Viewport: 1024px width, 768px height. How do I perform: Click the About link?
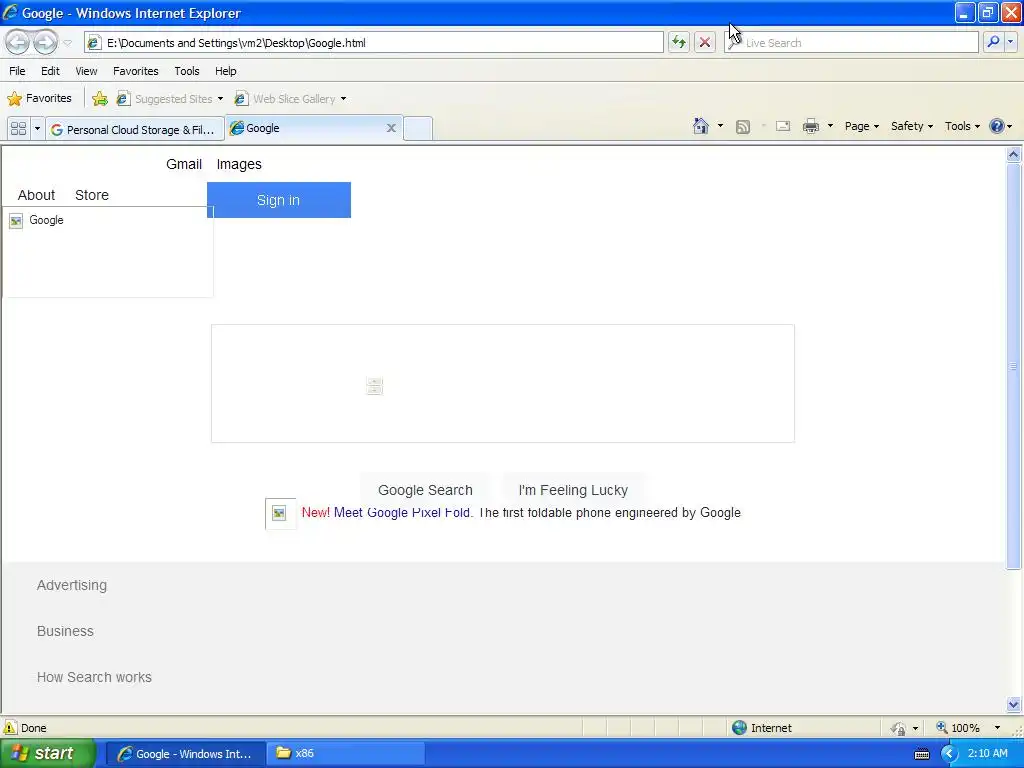37,195
